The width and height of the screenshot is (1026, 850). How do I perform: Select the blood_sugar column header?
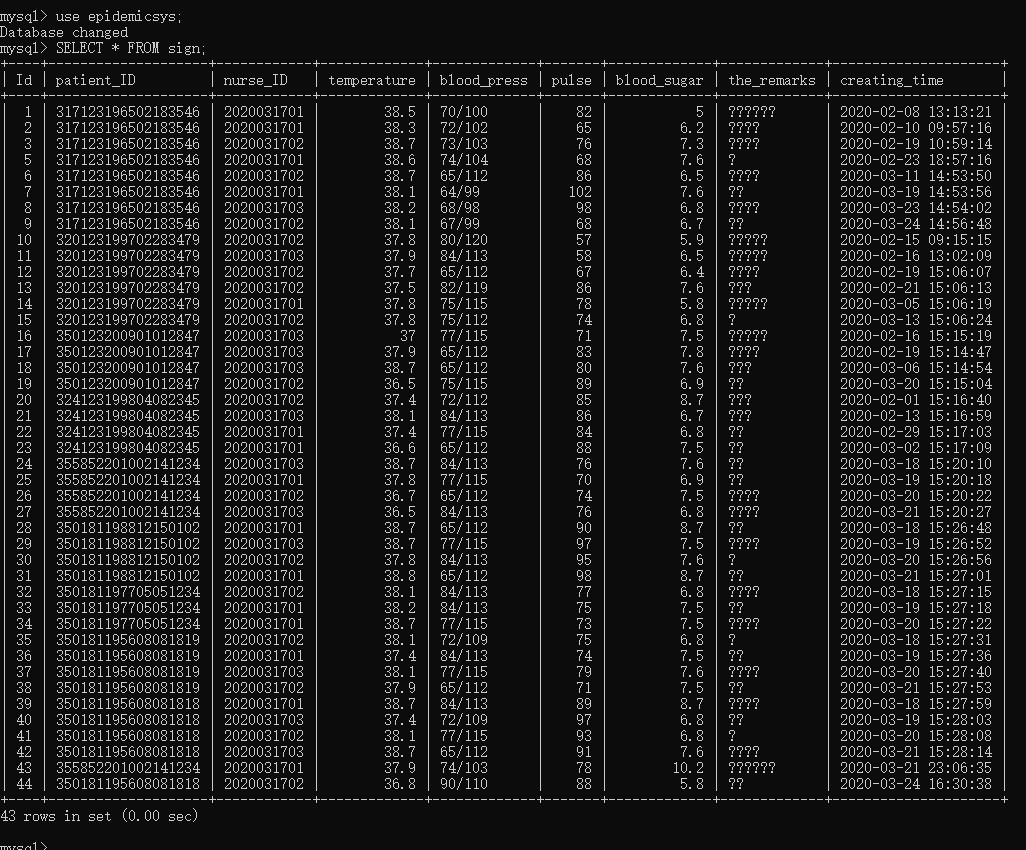[x=660, y=80]
